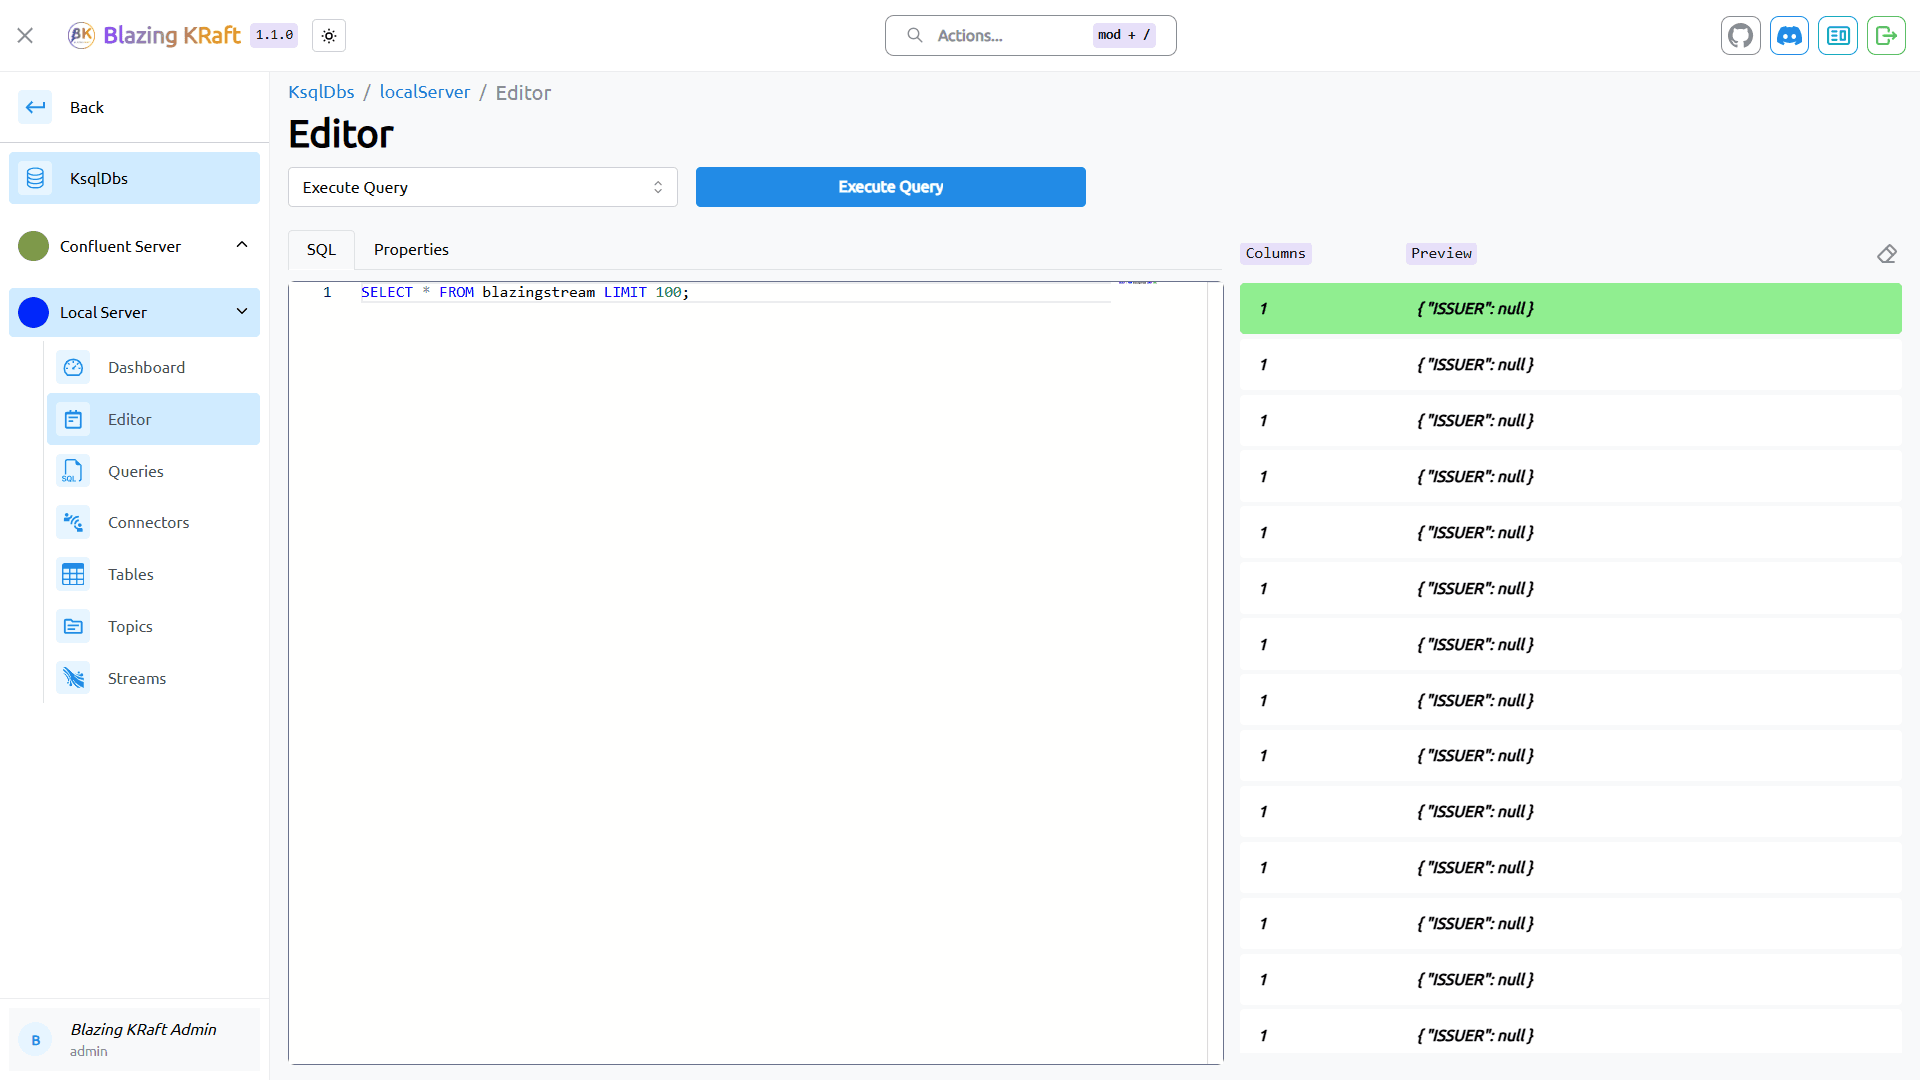1920x1080 pixels.
Task: Expand the Local Server section chevron
Action: pyautogui.click(x=242, y=311)
